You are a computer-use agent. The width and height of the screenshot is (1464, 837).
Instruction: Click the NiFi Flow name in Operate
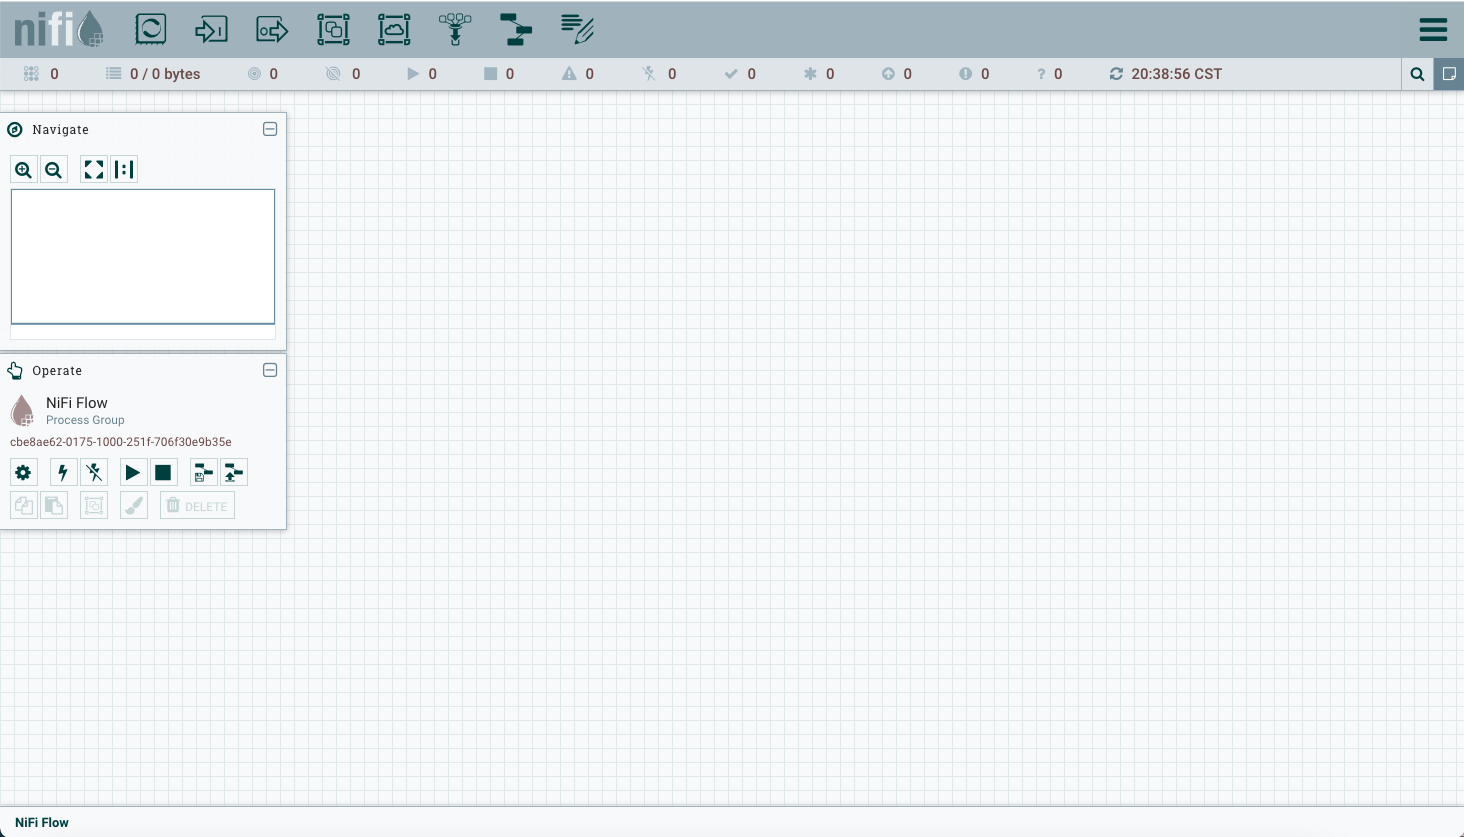point(77,403)
